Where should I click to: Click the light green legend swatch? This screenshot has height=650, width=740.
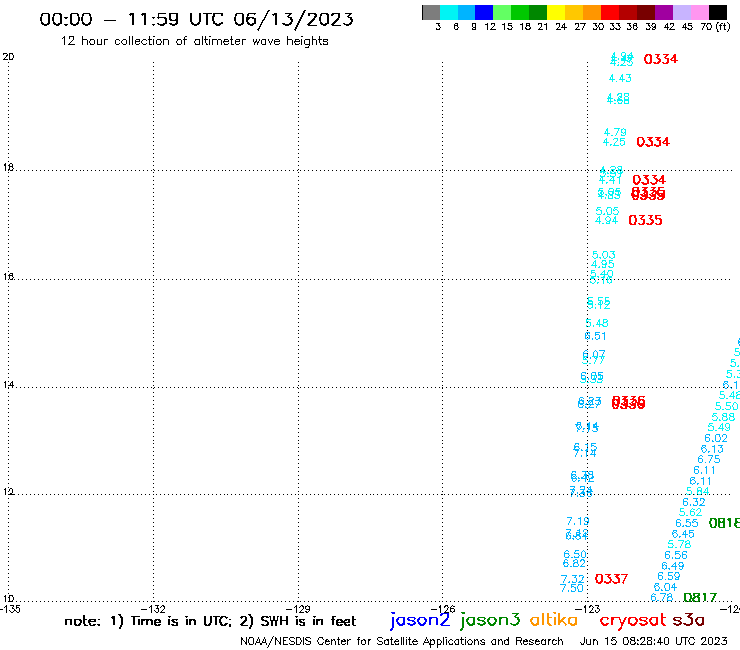[x=502, y=12]
